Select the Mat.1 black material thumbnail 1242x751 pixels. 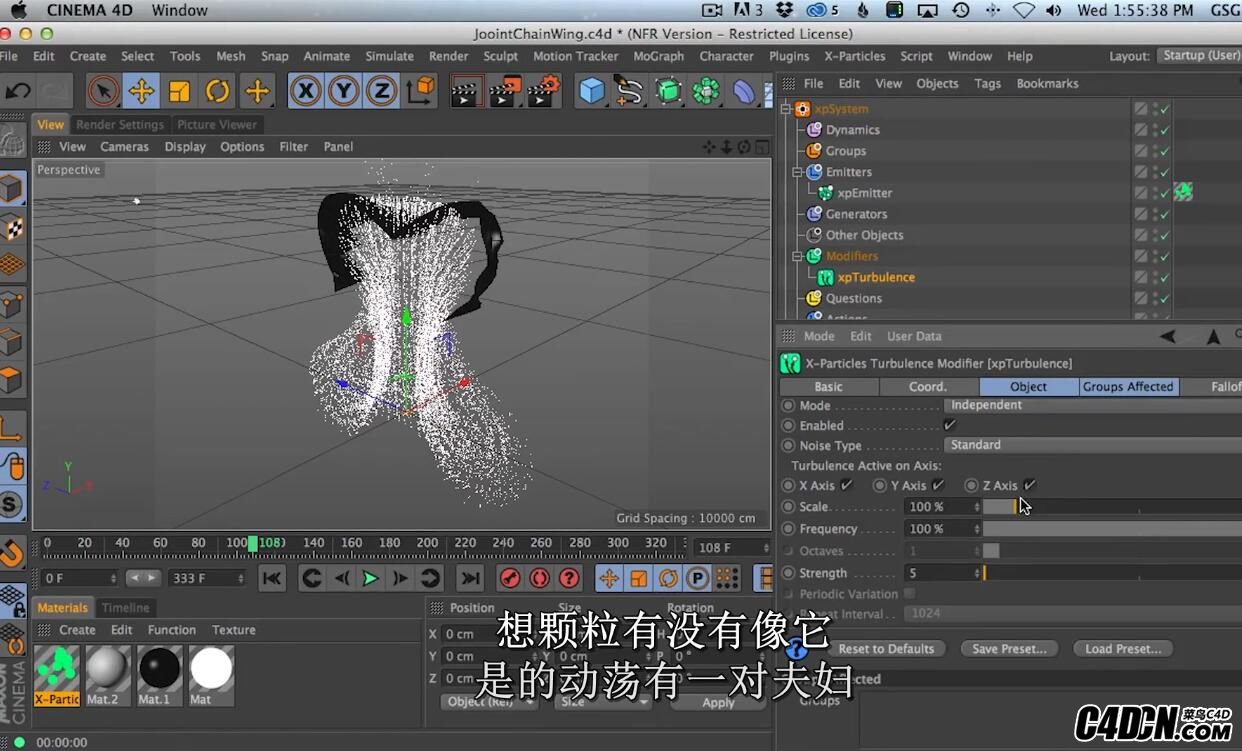pyautogui.click(x=159, y=675)
